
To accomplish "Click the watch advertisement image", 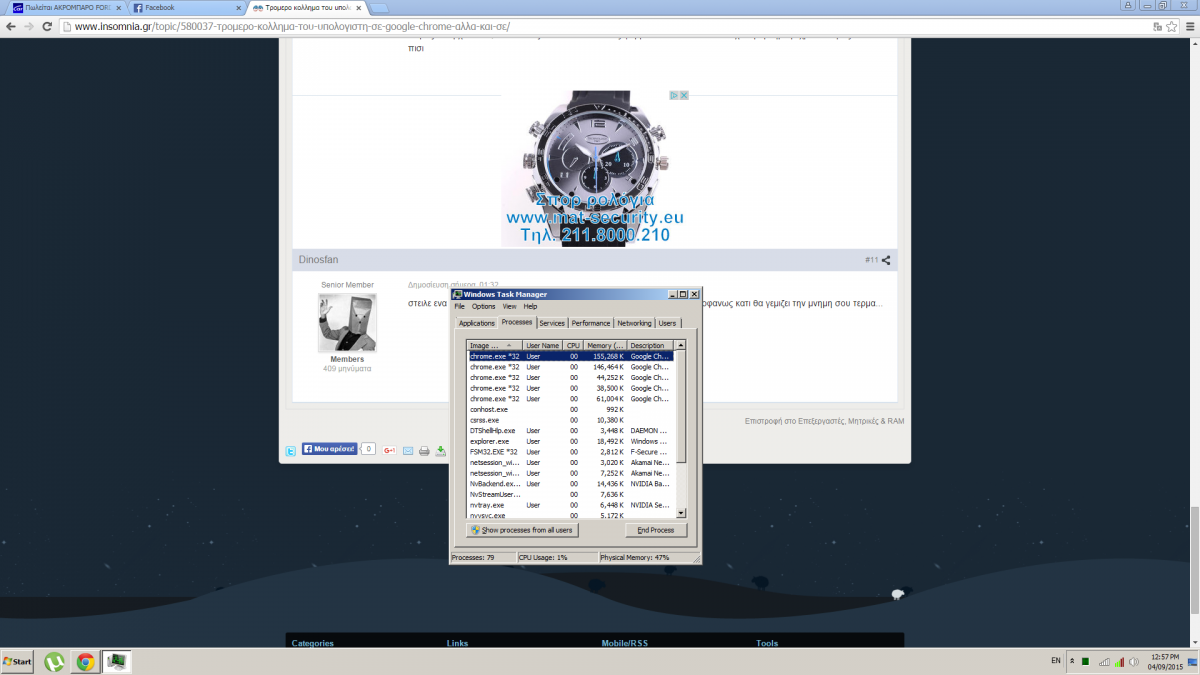I will tap(595, 168).
